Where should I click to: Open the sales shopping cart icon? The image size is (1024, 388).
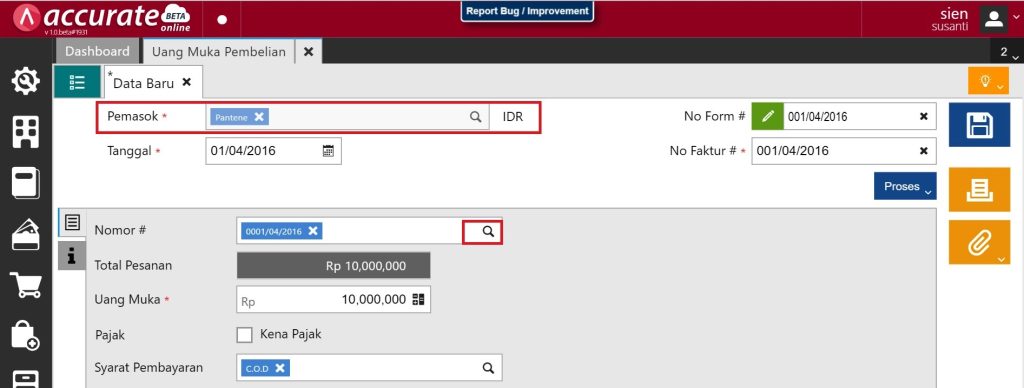point(26,285)
